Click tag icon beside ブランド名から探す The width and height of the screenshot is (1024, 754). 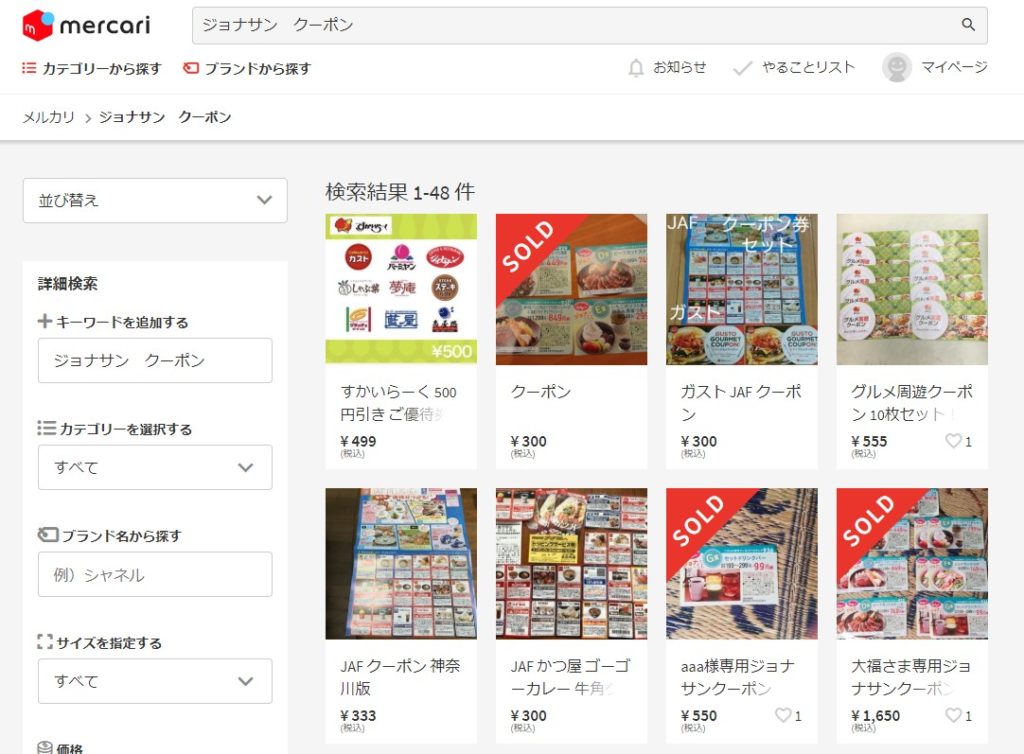(48, 535)
